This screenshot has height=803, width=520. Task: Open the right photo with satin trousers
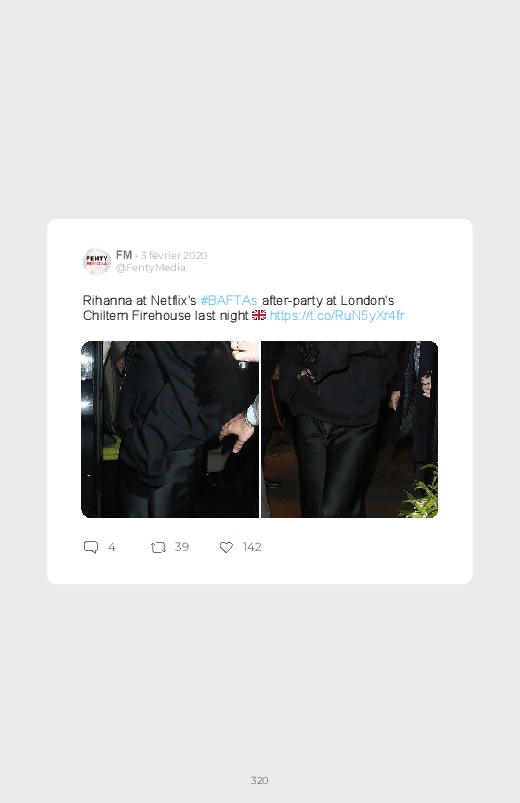point(350,429)
